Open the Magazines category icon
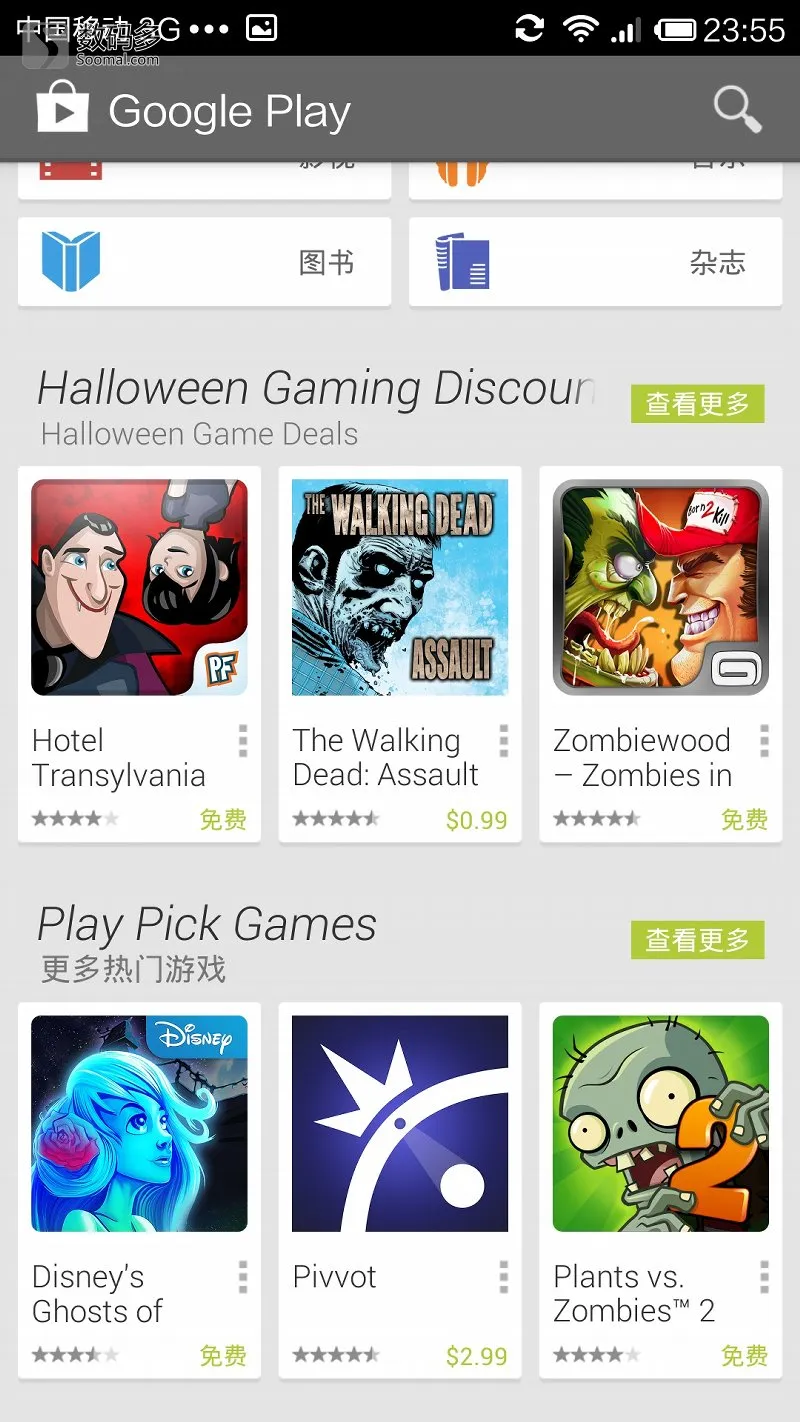The image size is (800, 1422). point(462,262)
